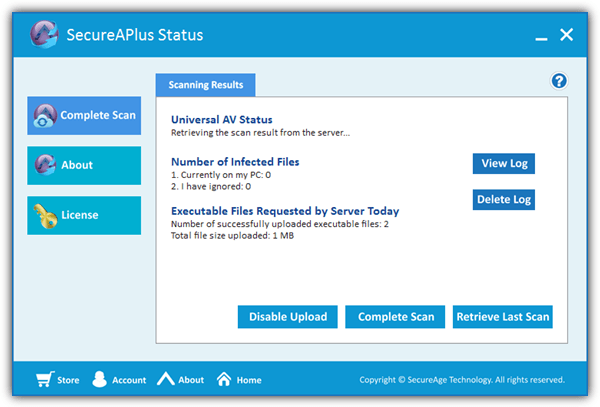Start a scan with bottom Complete Scan button
The image size is (600, 407).
click(395, 317)
